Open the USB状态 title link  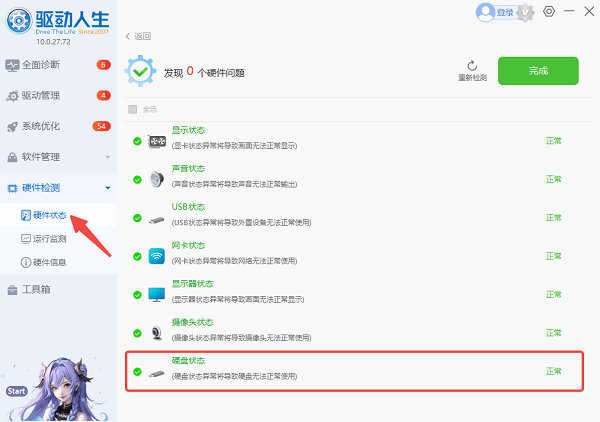(x=188, y=207)
